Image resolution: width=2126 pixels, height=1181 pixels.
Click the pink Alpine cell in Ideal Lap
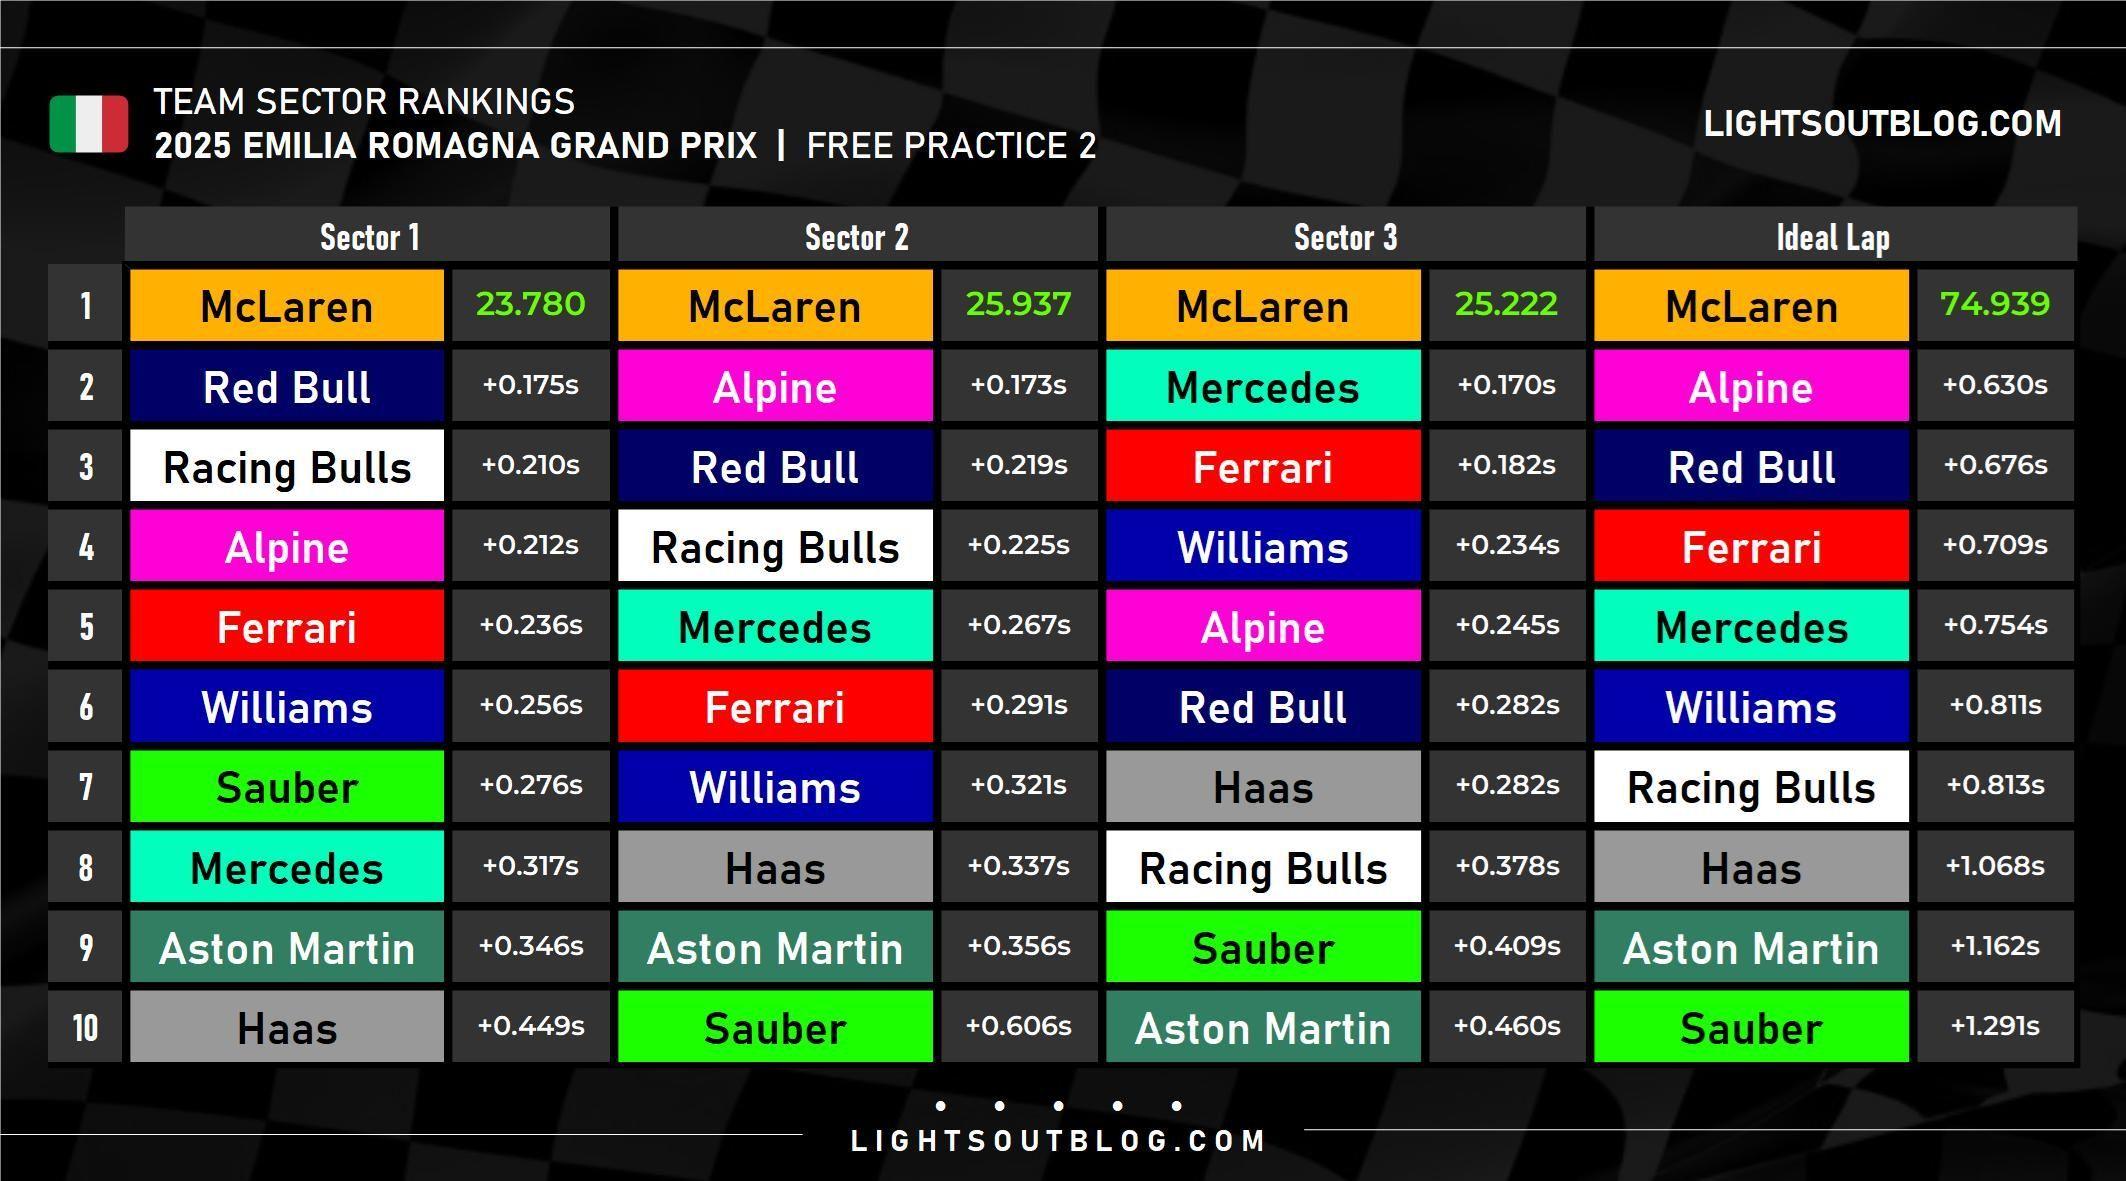click(1751, 385)
